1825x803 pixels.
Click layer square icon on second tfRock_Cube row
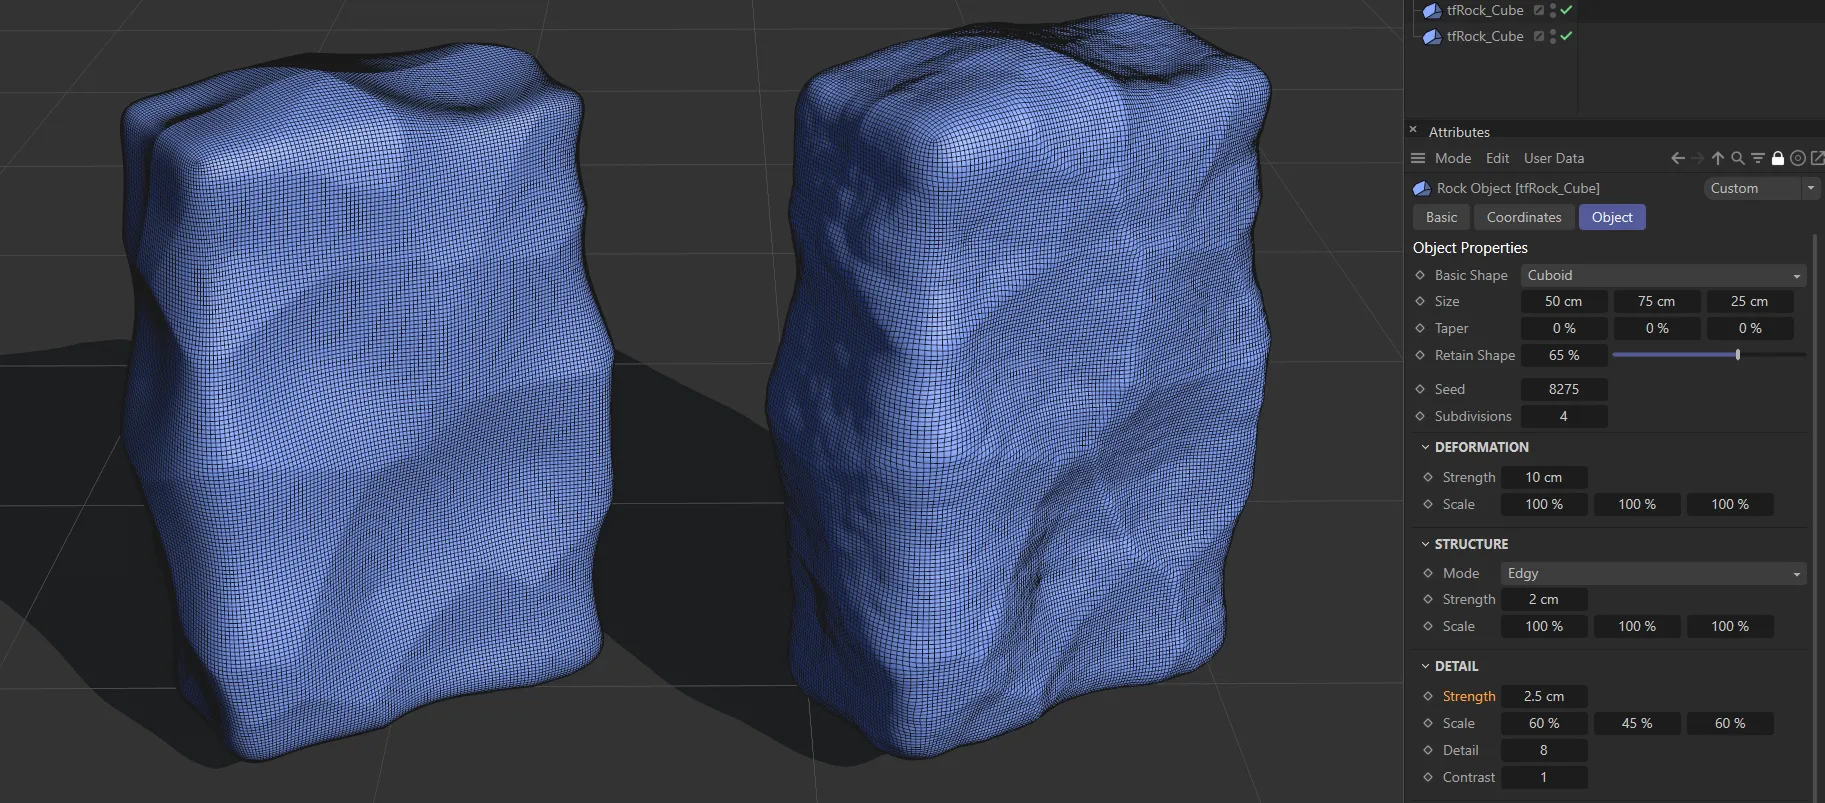coord(1539,36)
